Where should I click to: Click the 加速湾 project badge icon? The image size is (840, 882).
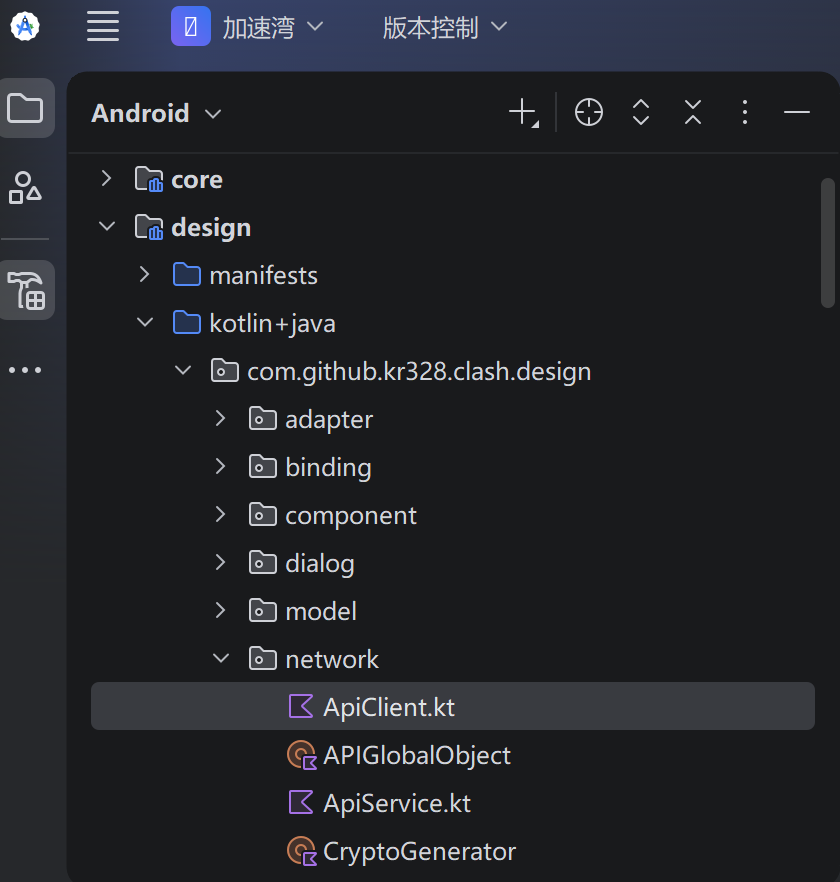point(191,26)
